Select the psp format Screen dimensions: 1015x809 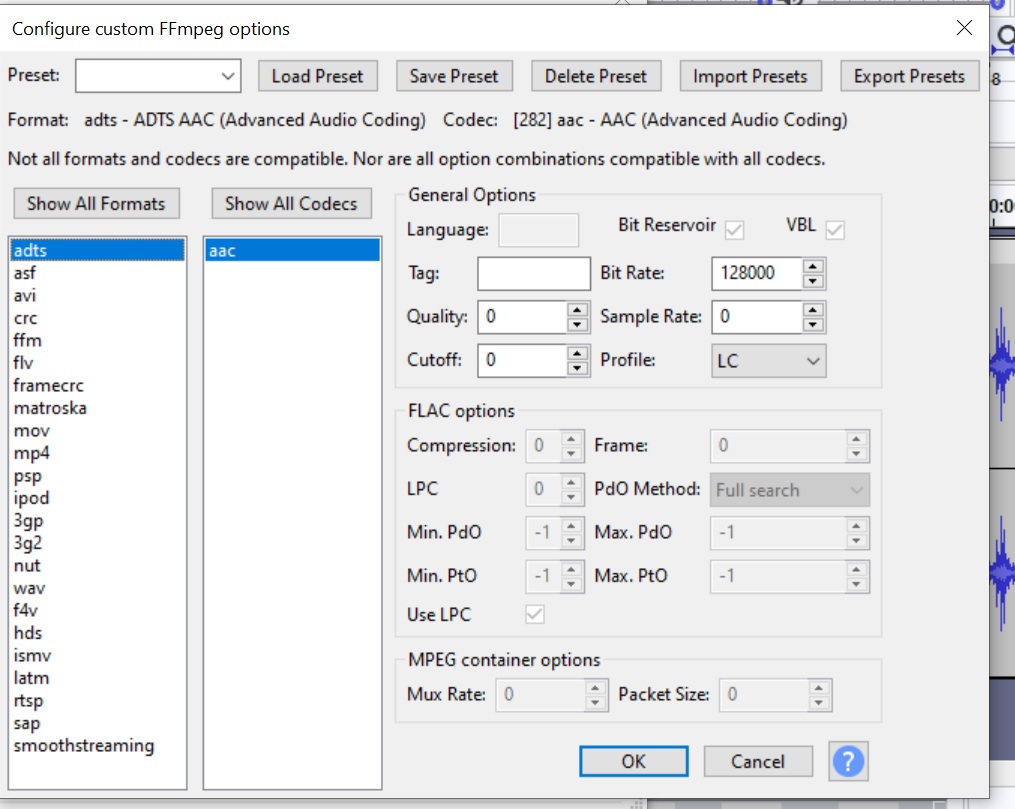tap(97, 476)
